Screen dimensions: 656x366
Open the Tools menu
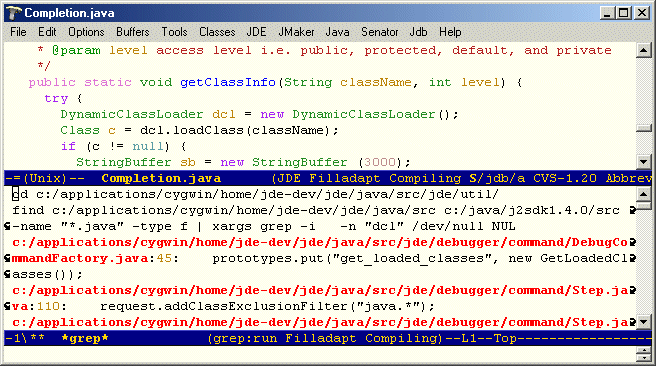(174, 32)
